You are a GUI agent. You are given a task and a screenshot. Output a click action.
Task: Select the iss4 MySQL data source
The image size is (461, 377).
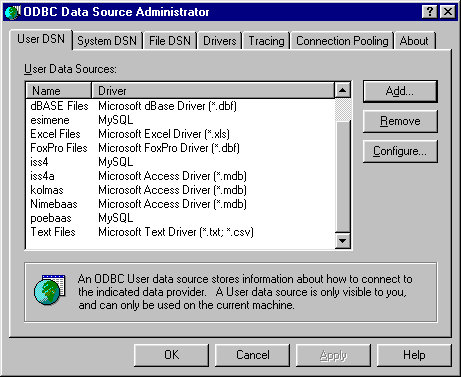click(39, 162)
